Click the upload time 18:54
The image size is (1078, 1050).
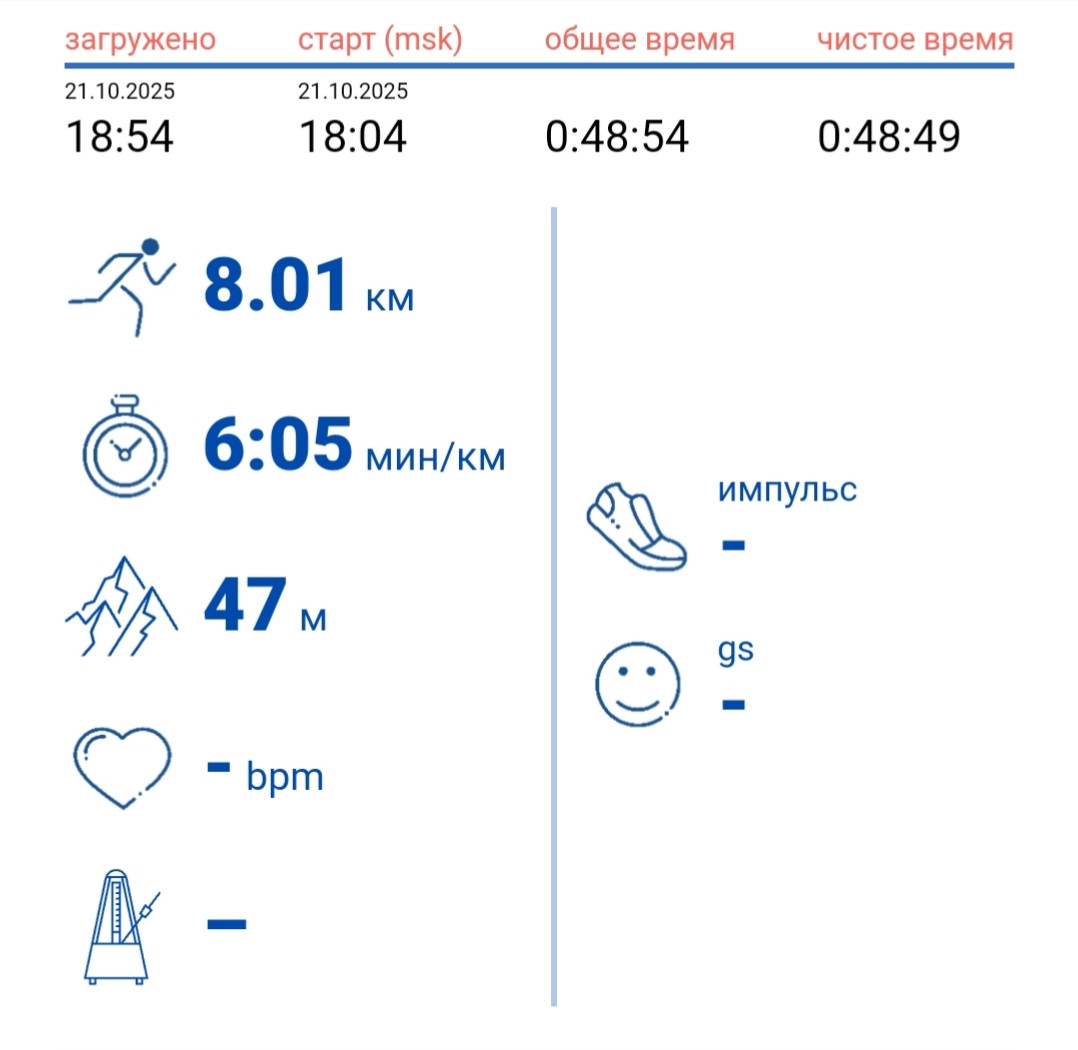coord(119,136)
